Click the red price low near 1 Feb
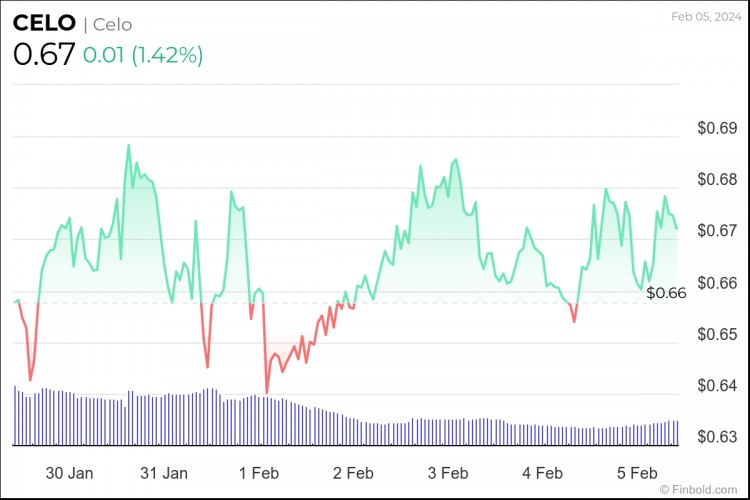Image resolution: width=750 pixels, height=500 pixels. click(267, 391)
